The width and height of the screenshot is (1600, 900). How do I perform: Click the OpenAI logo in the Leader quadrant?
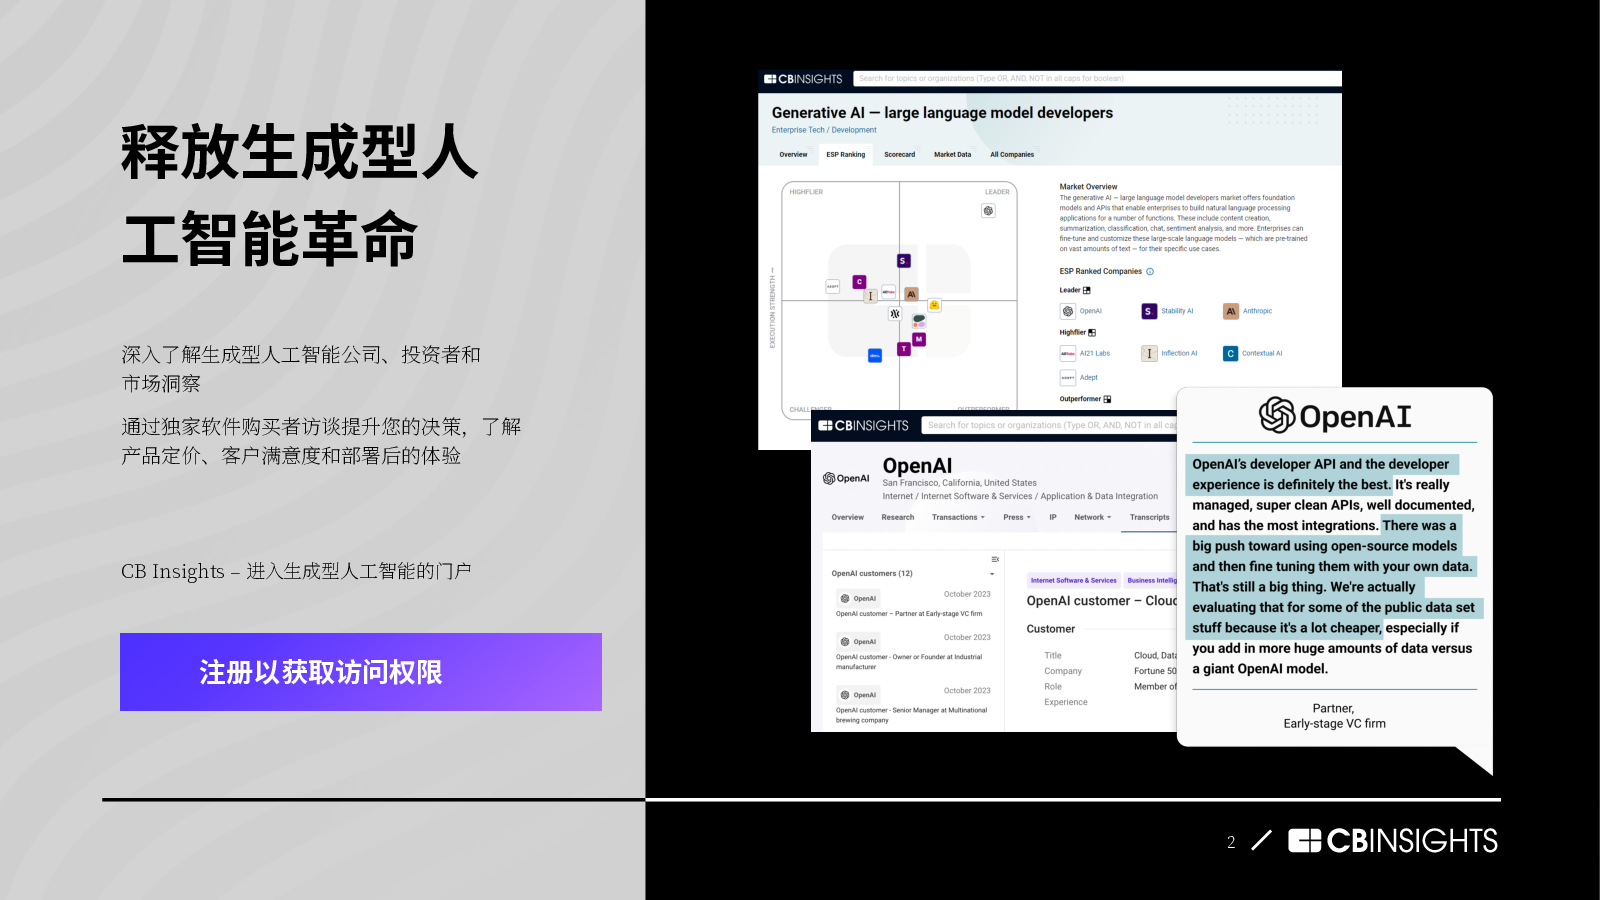988,211
